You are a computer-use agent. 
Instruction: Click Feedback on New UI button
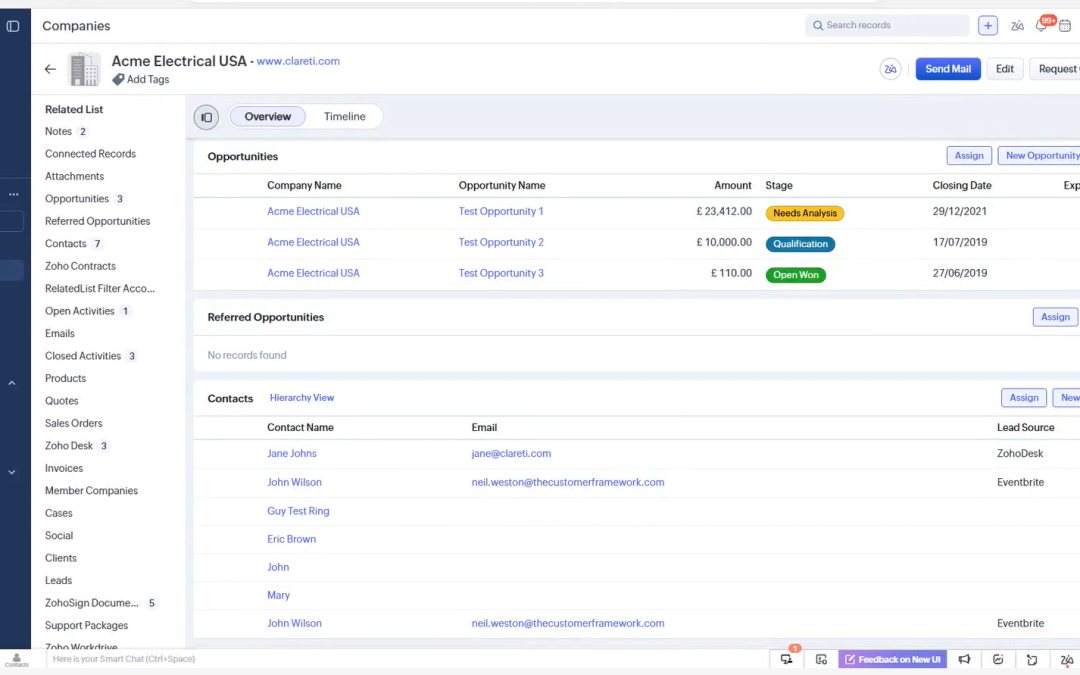[893, 660]
